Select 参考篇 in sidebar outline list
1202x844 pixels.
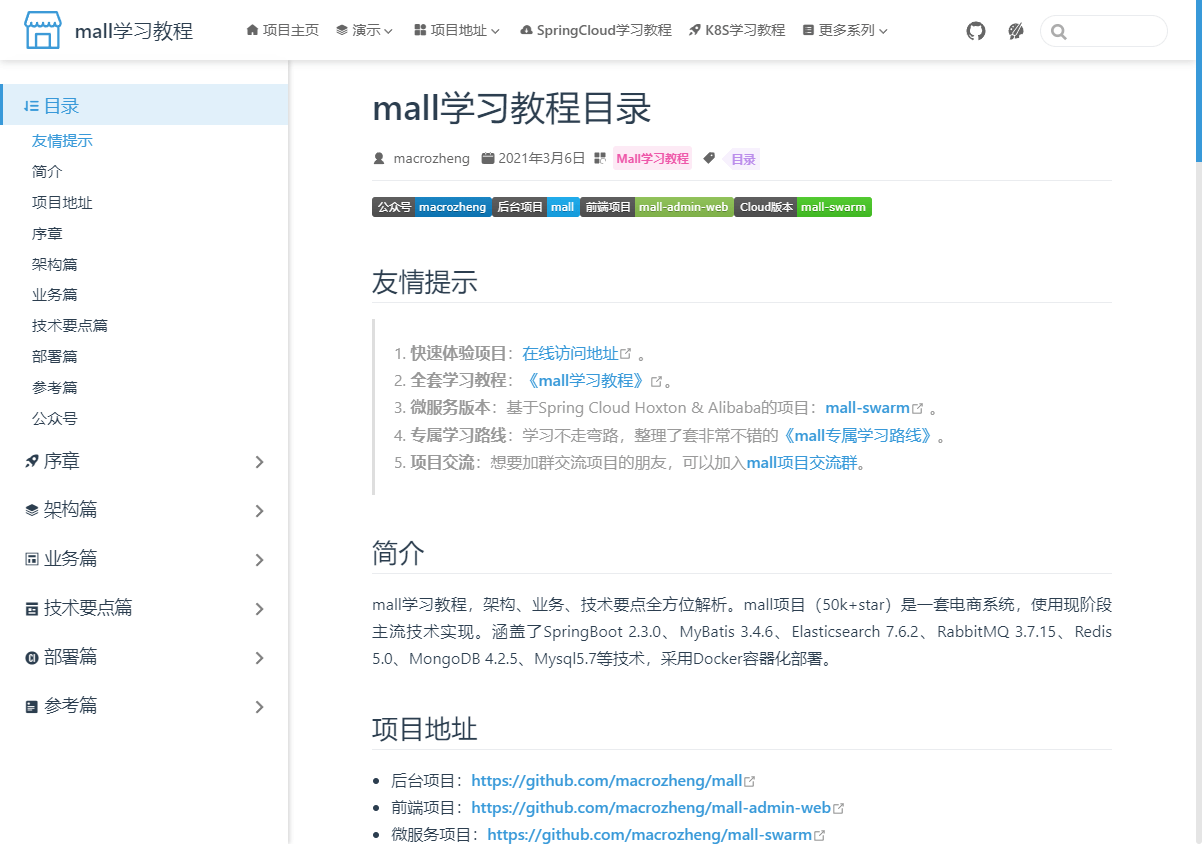55,388
